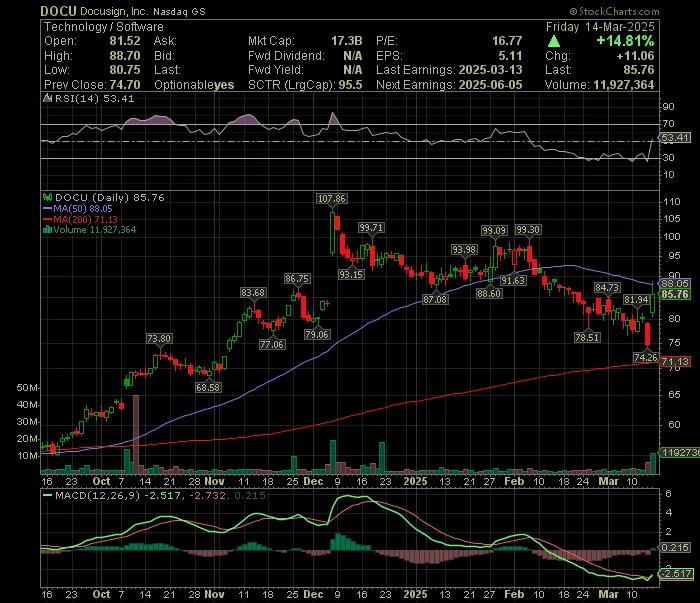Click the 86.75 price annotation
This screenshot has height=603, width=700.
click(x=297, y=279)
